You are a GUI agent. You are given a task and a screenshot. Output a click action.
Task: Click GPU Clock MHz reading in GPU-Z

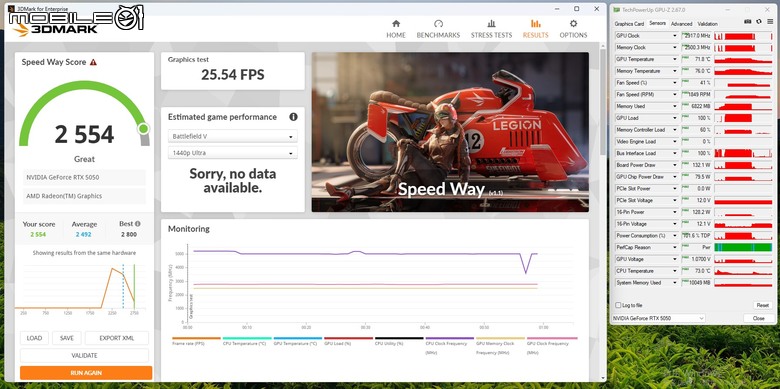click(x=696, y=36)
